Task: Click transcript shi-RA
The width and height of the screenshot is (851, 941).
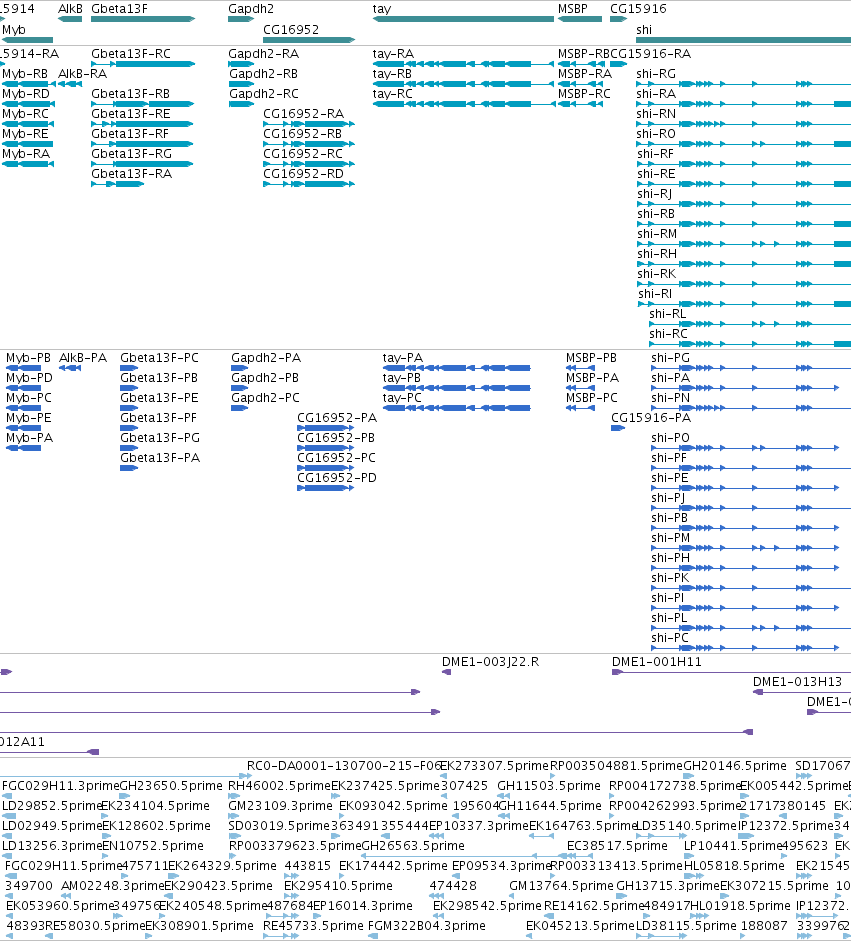Action: pos(744,104)
